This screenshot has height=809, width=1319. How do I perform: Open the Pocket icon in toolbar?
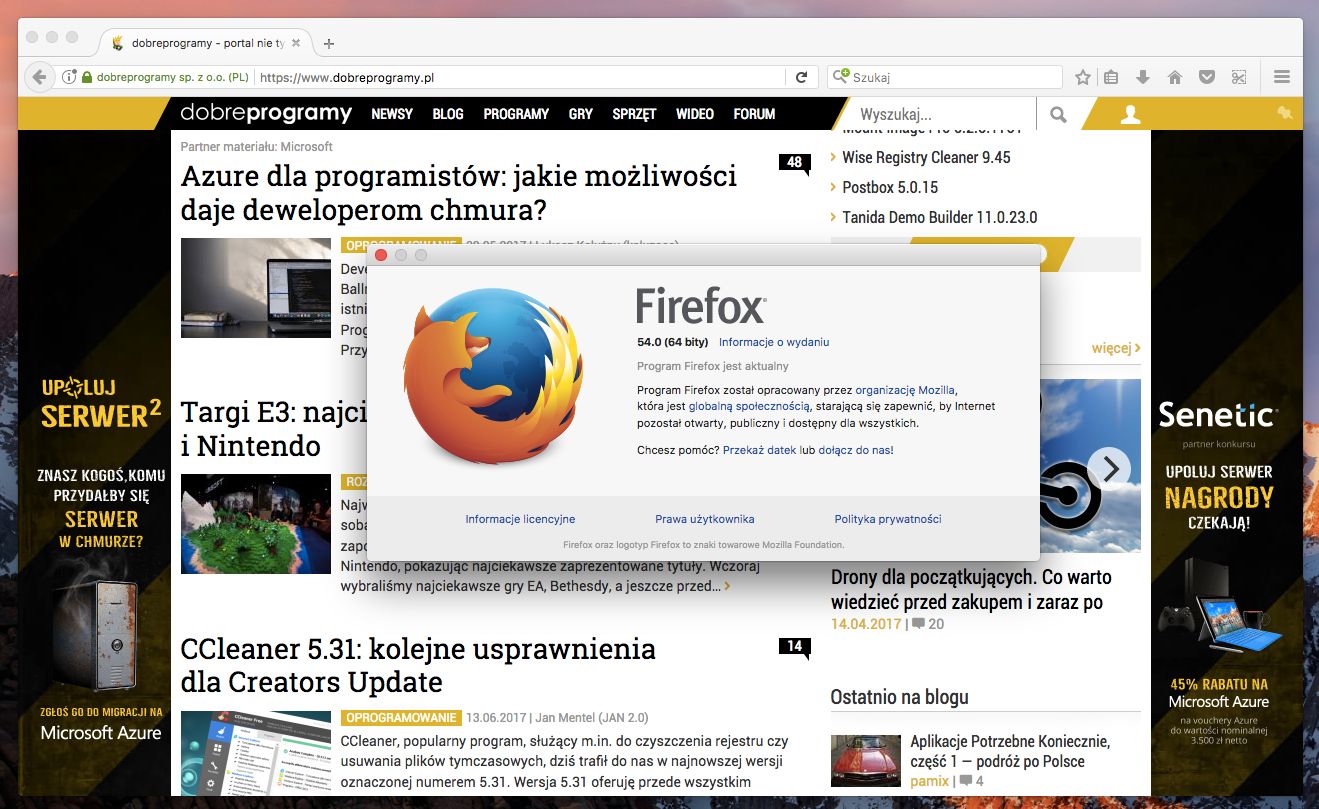(1207, 77)
